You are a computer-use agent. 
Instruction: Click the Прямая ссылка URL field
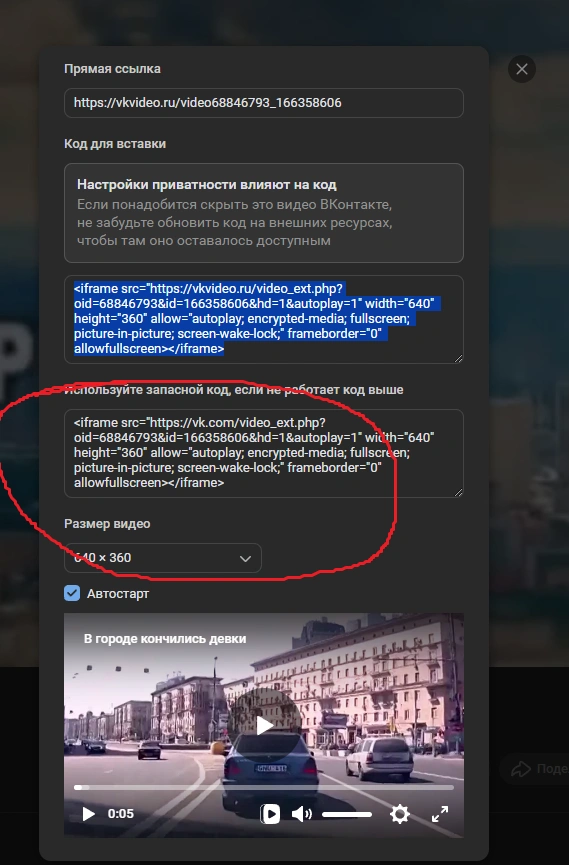264,103
